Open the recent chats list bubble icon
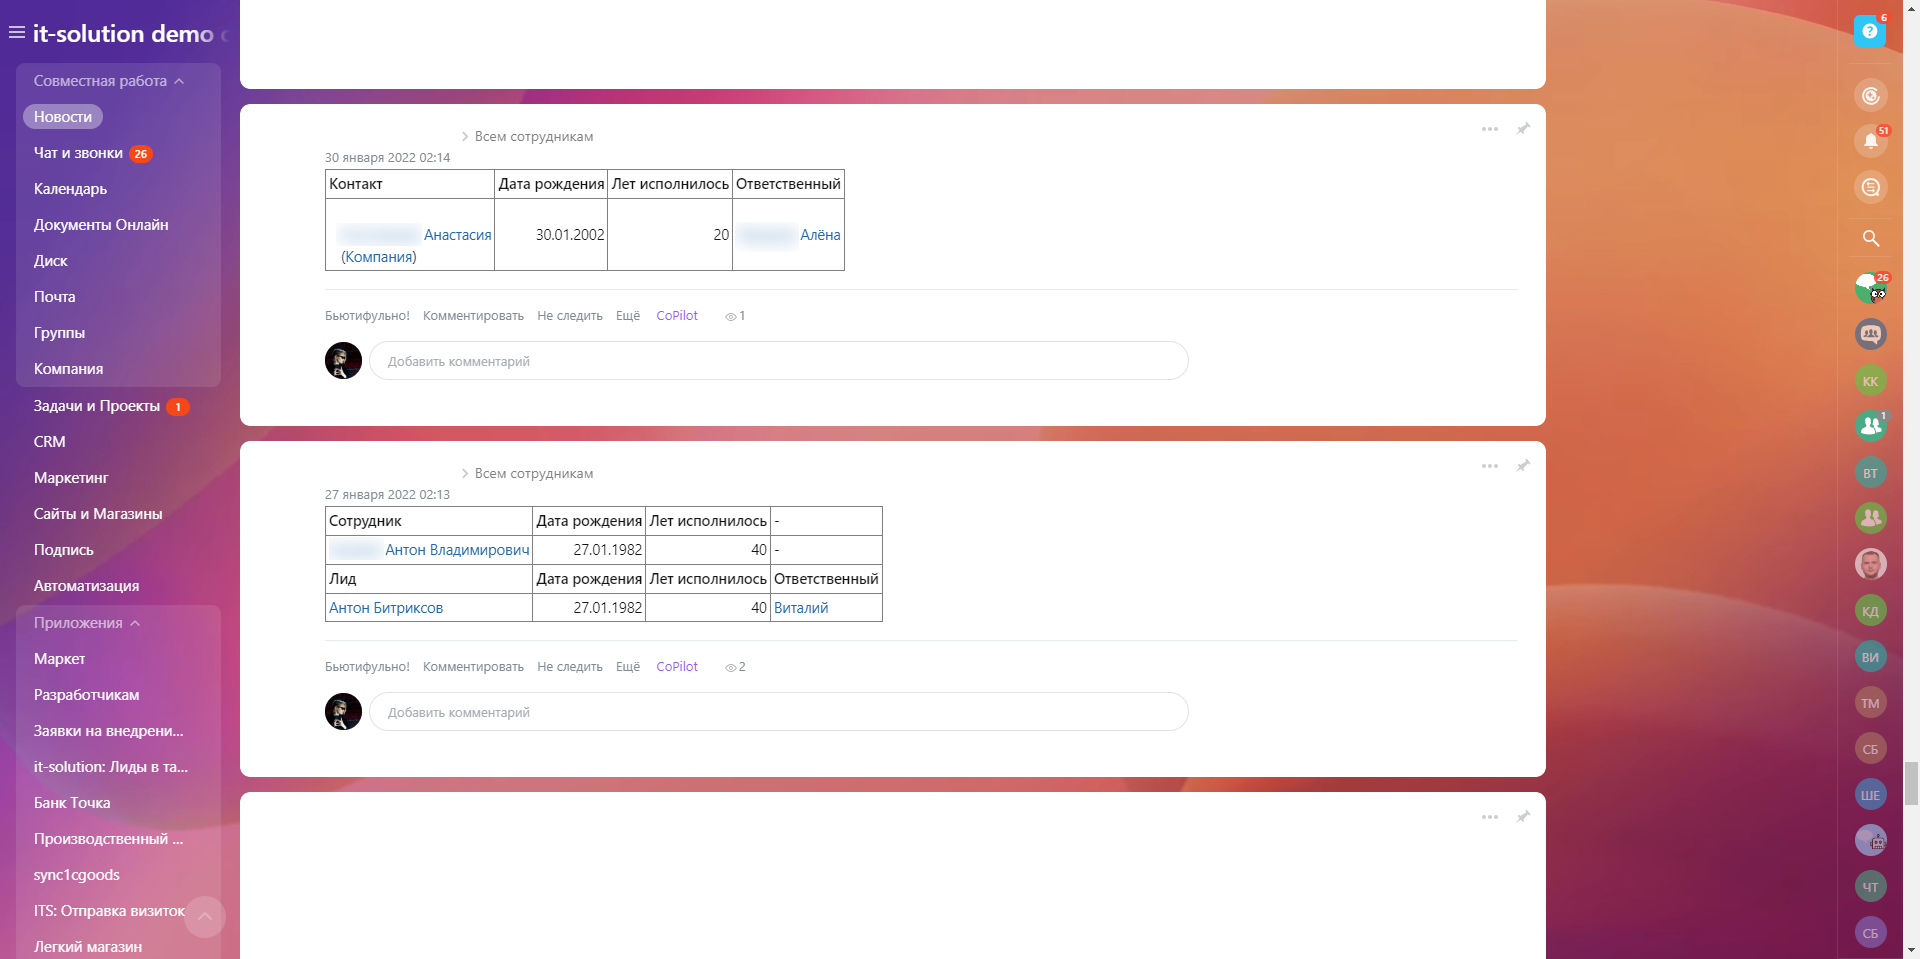 1871,187
